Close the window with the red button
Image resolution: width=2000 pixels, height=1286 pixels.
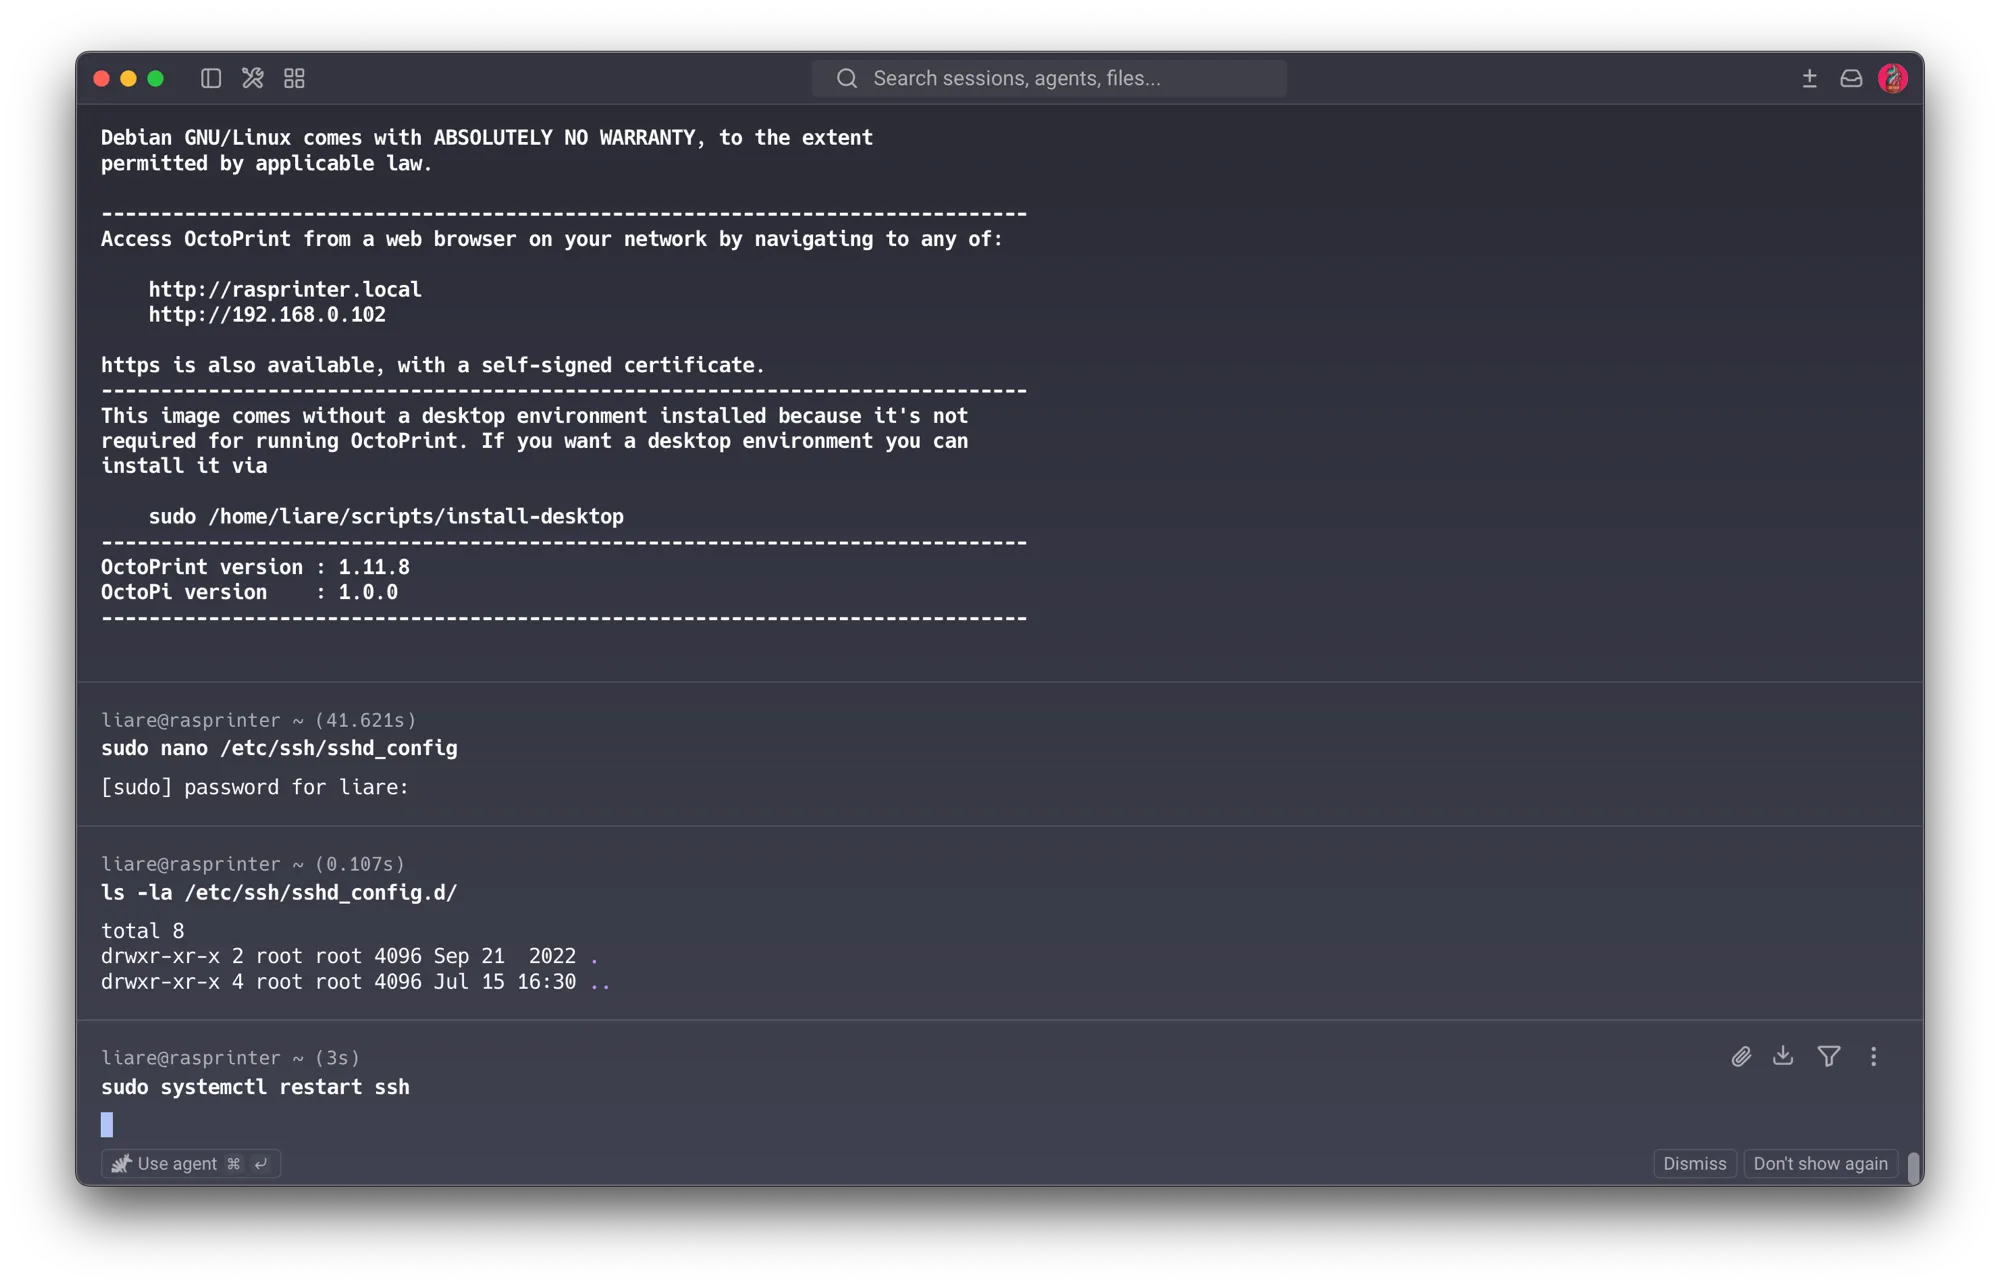tap(101, 78)
